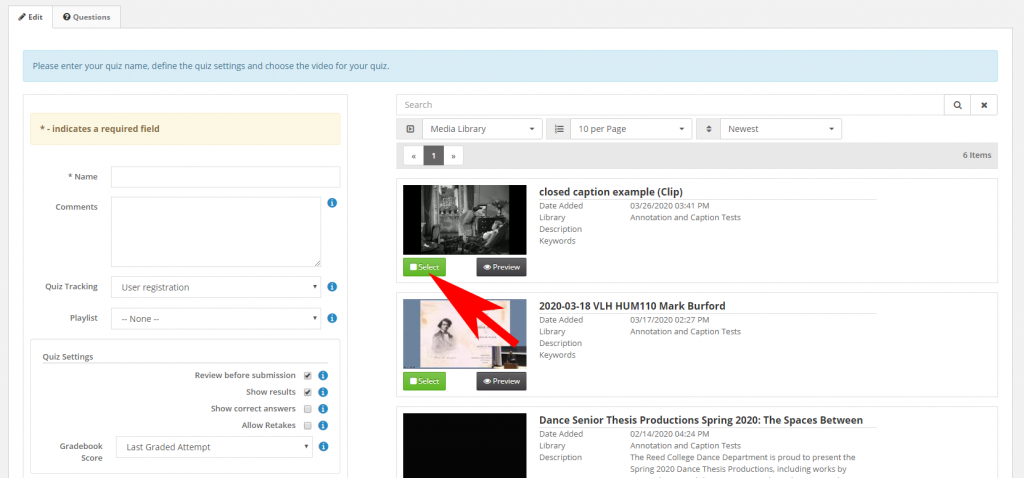This screenshot has width=1024, height=478.
Task: Go to next page with » button
Action: pyautogui.click(x=453, y=156)
